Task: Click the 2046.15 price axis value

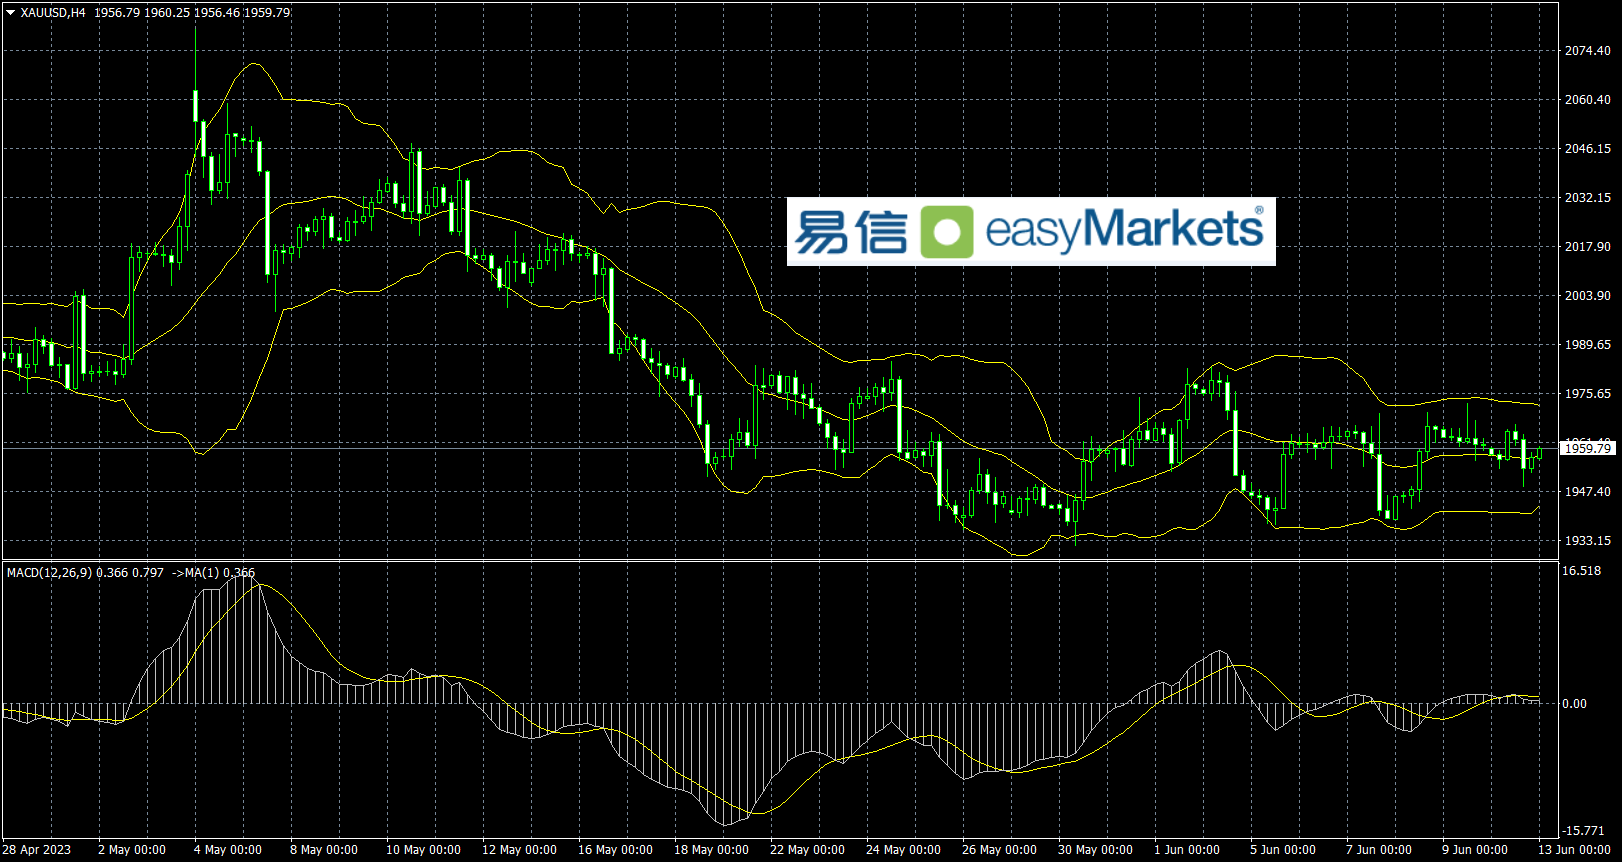Action: pyautogui.click(x=1588, y=149)
